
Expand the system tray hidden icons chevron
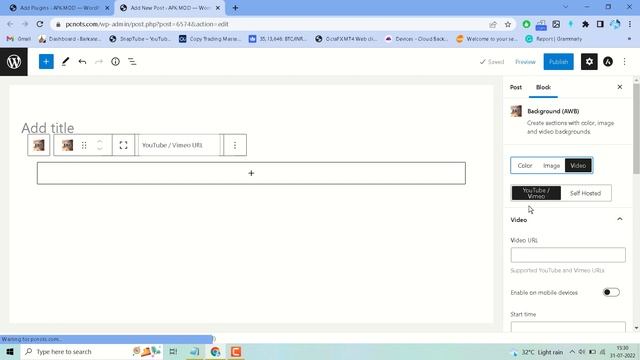(x=572, y=352)
